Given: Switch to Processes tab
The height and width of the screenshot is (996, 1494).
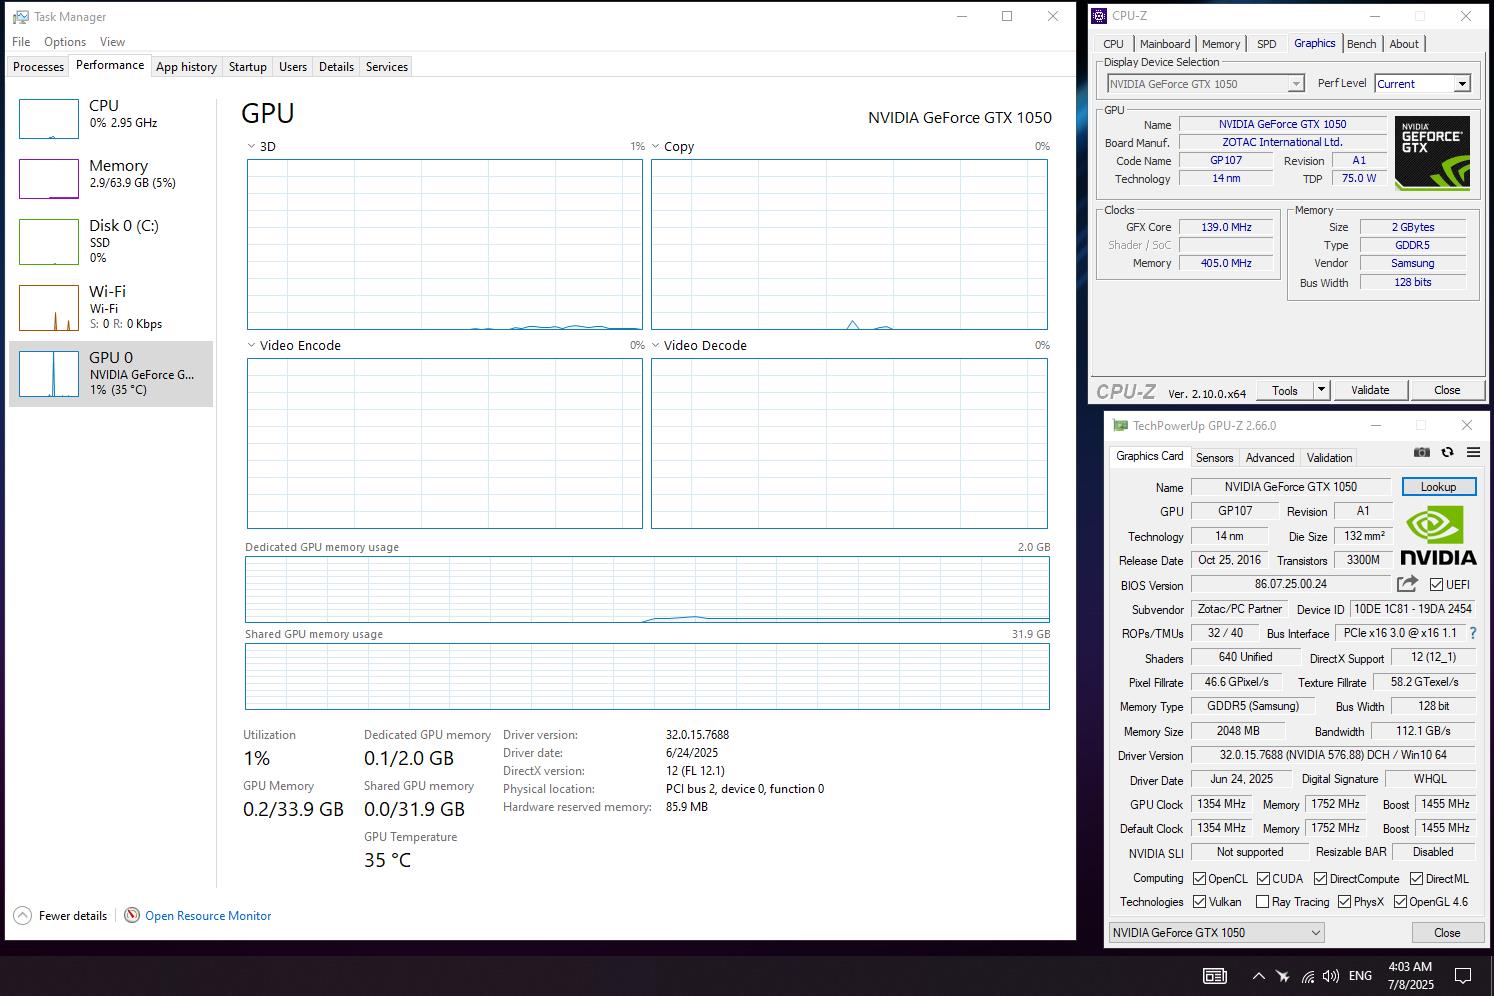Looking at the screenshot, I should pos(39,67).
